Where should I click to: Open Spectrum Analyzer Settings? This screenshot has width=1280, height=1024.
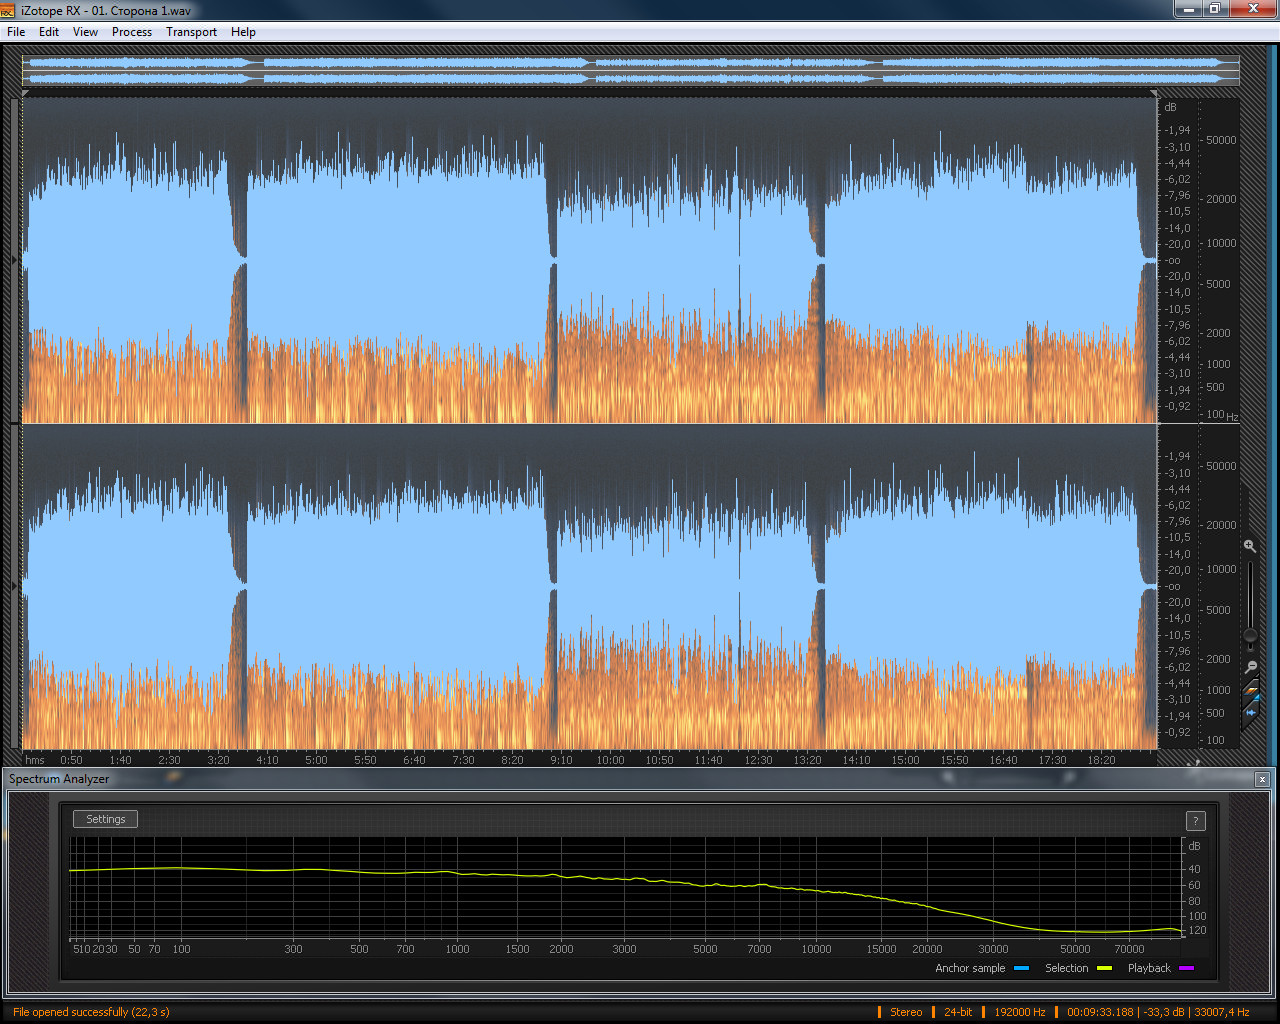click(105, 819)
